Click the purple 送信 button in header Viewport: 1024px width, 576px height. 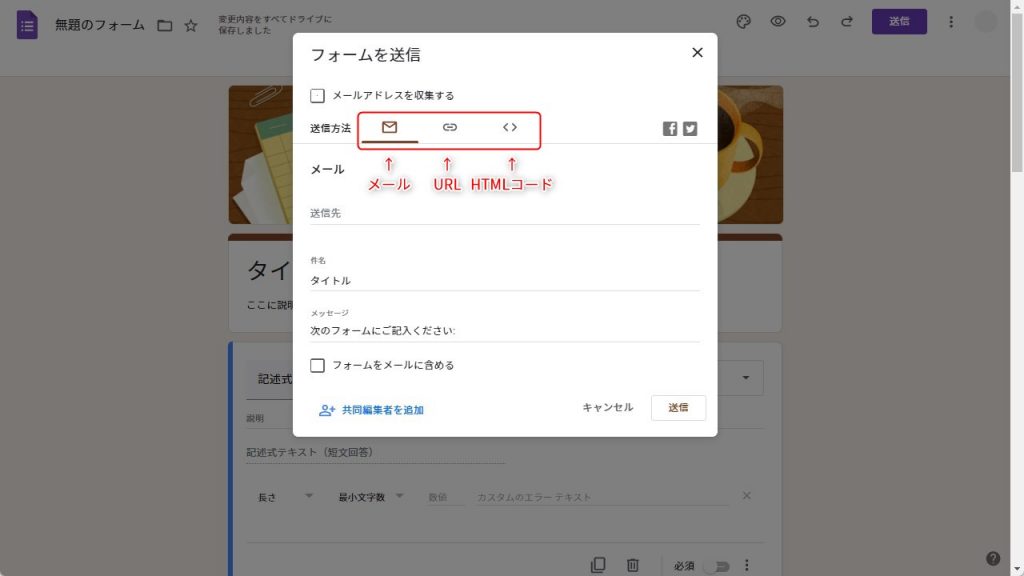click(899, 22)
